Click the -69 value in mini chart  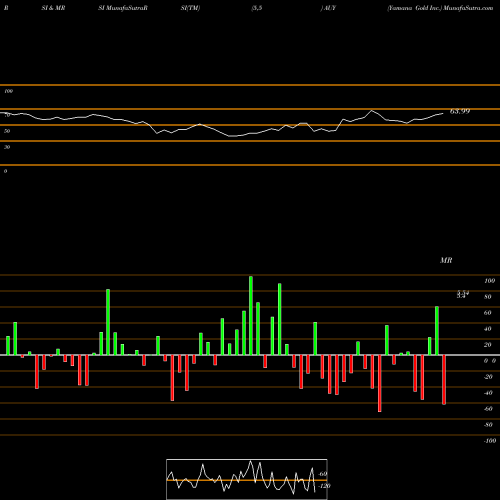coord(323,474)
